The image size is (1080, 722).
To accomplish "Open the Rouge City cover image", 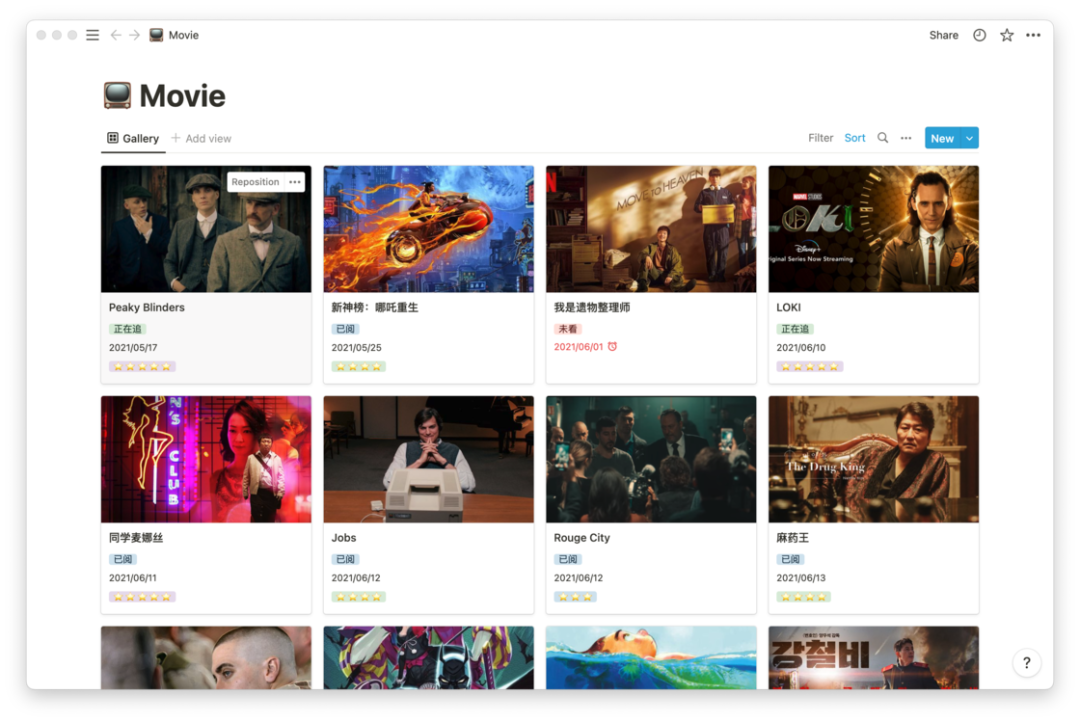I will pyautogui.click(x=651, y=459).
